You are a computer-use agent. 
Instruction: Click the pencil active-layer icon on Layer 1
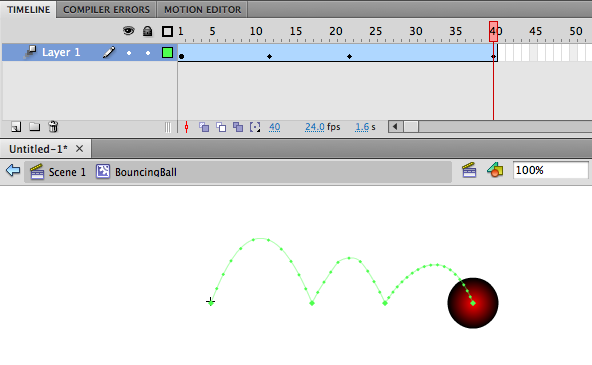(109, 52)
